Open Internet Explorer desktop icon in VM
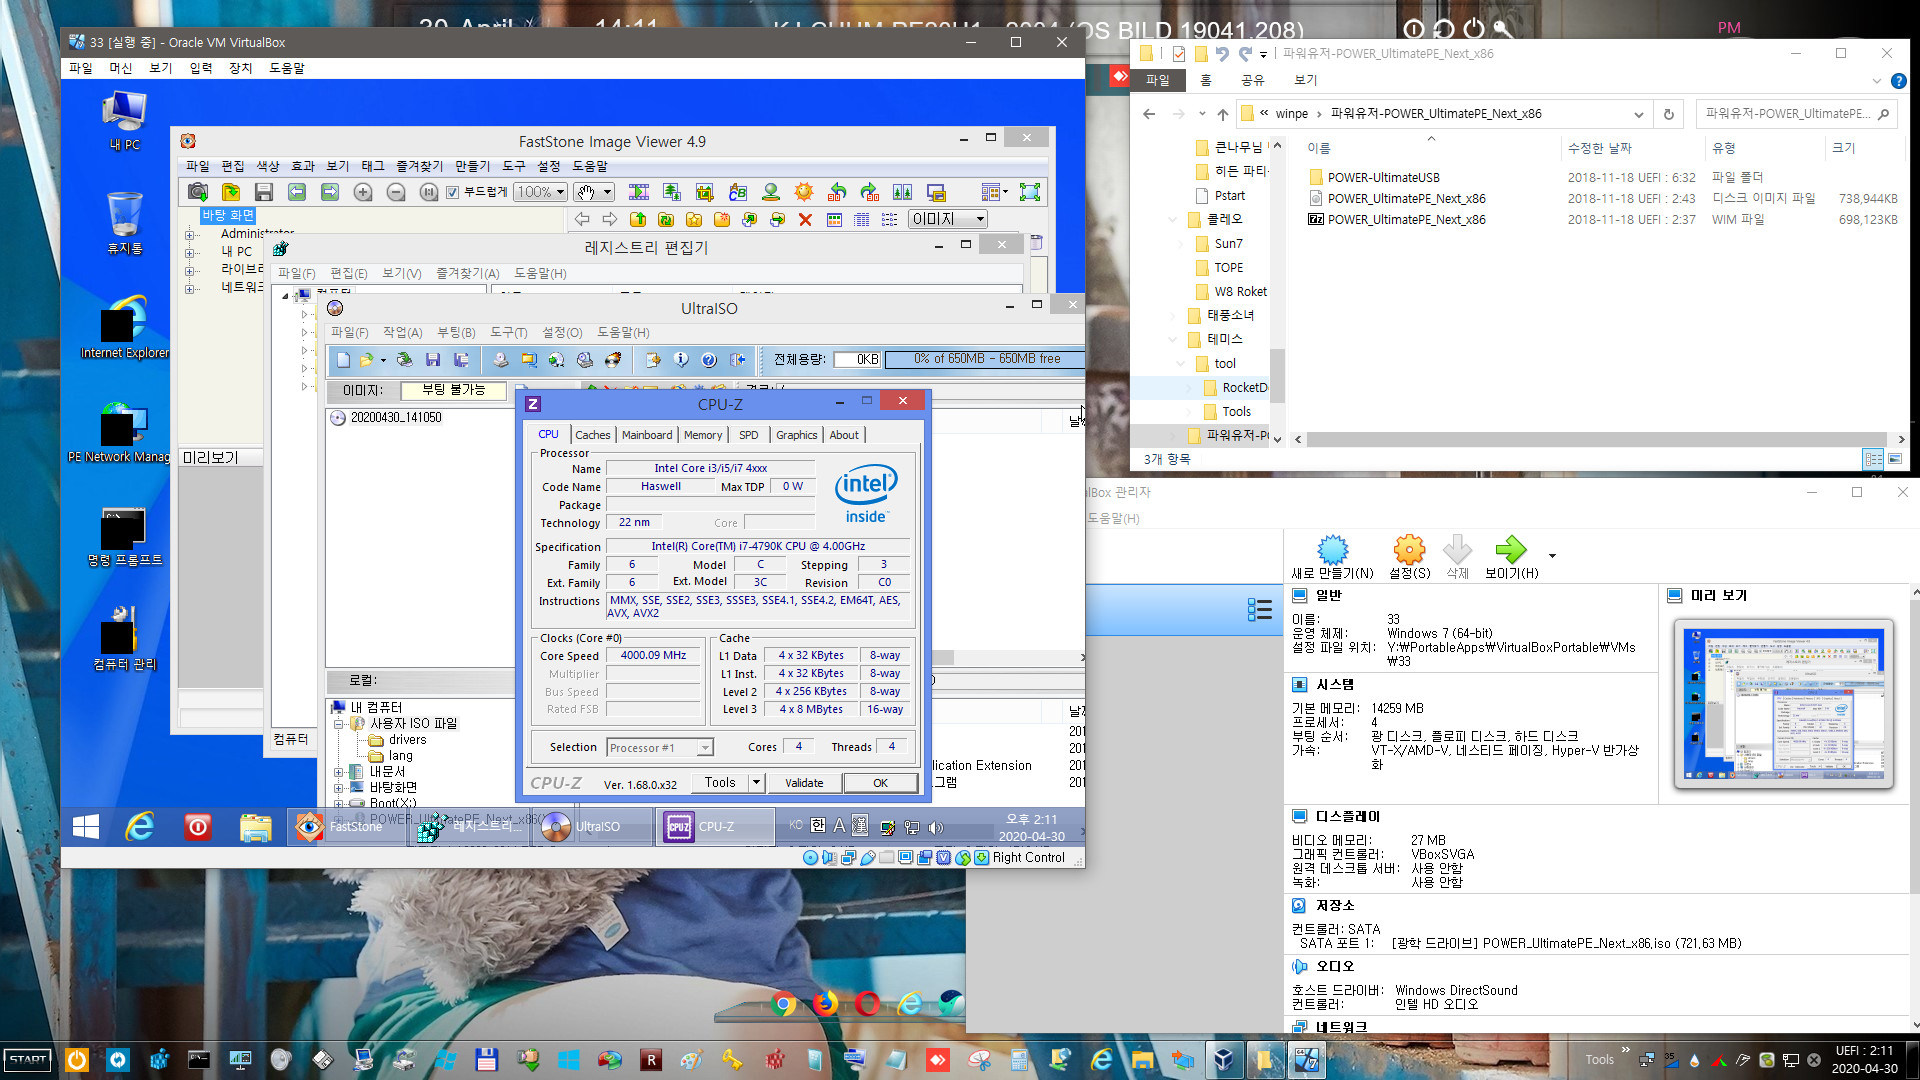Image resolution: width=1920 pixels, height=1080 pixels. click(124, 327)
